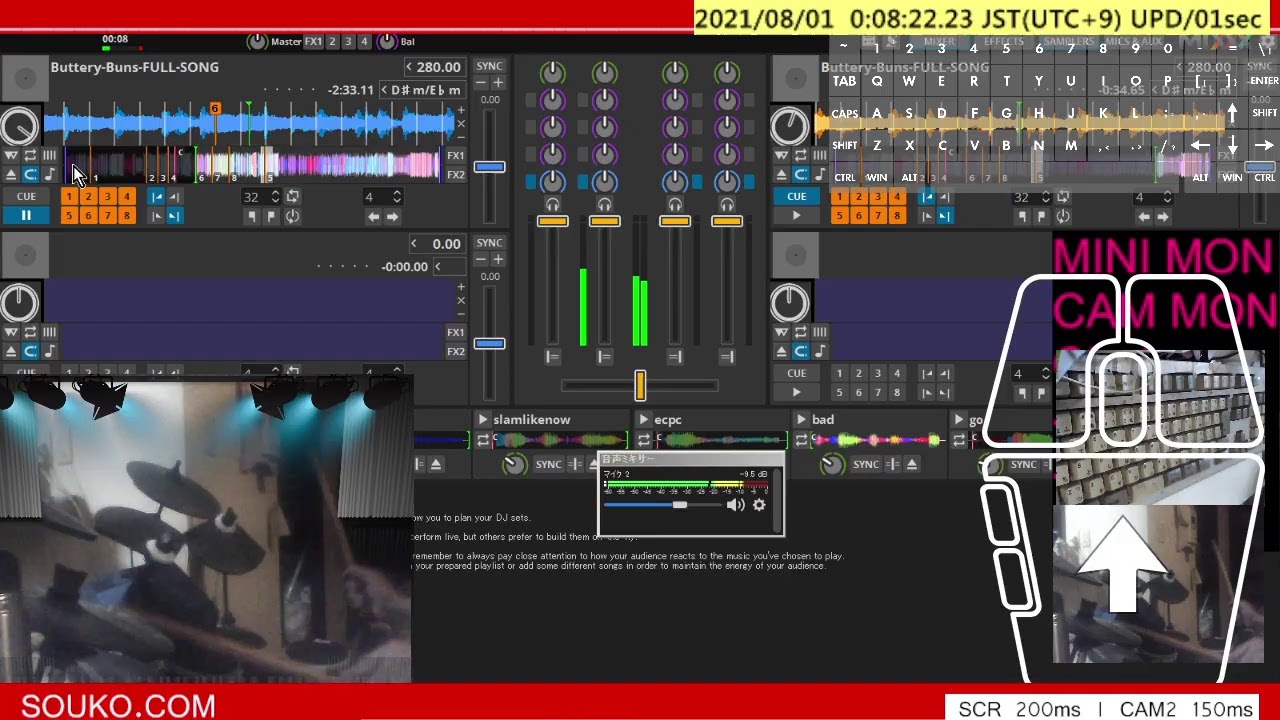1280x720 pixels.
Task: Enable SYNC on the bottom-left deck
Action: click(x=489, y=243)
